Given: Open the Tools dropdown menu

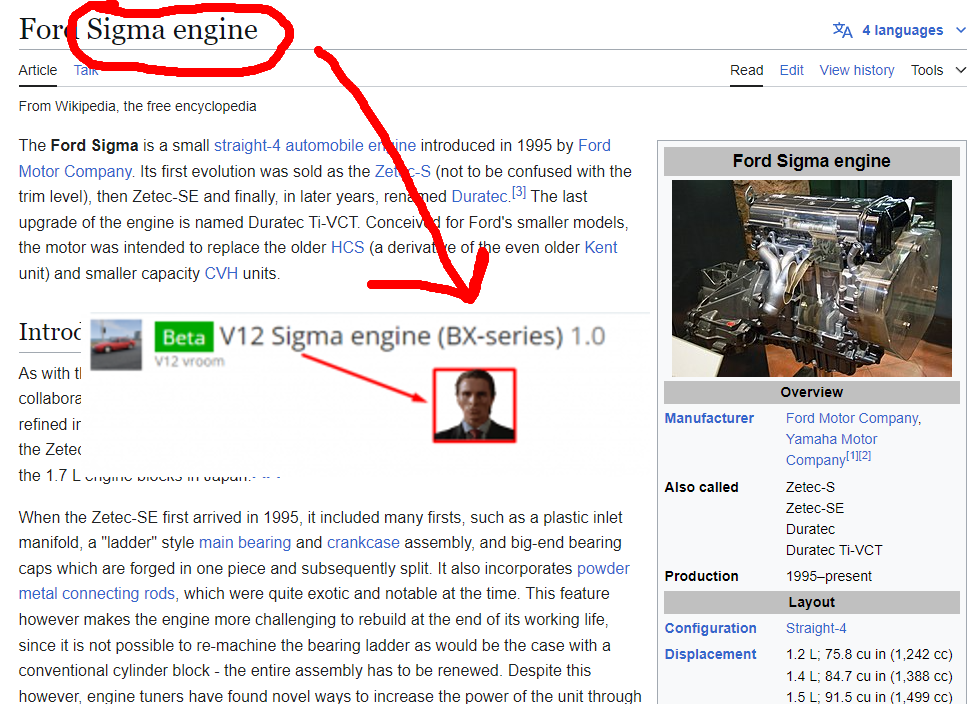Looking at the screenshot, I should point(938,70).
